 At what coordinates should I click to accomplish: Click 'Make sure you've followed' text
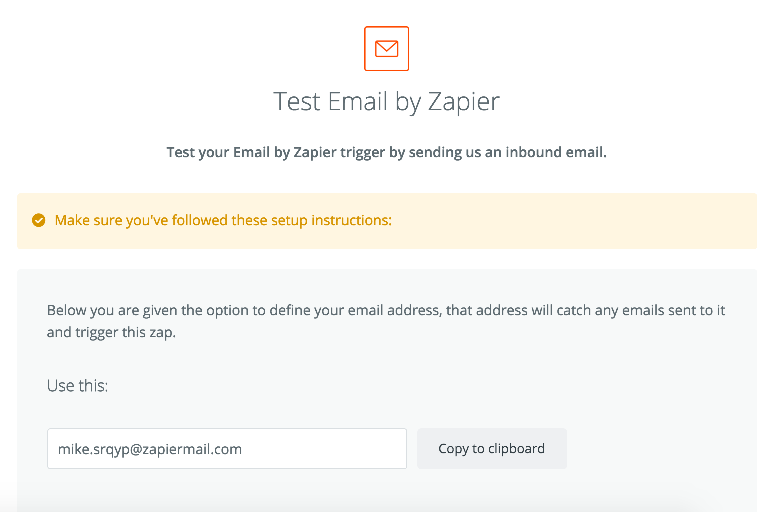pyautogui.click(x=141, y=221)
